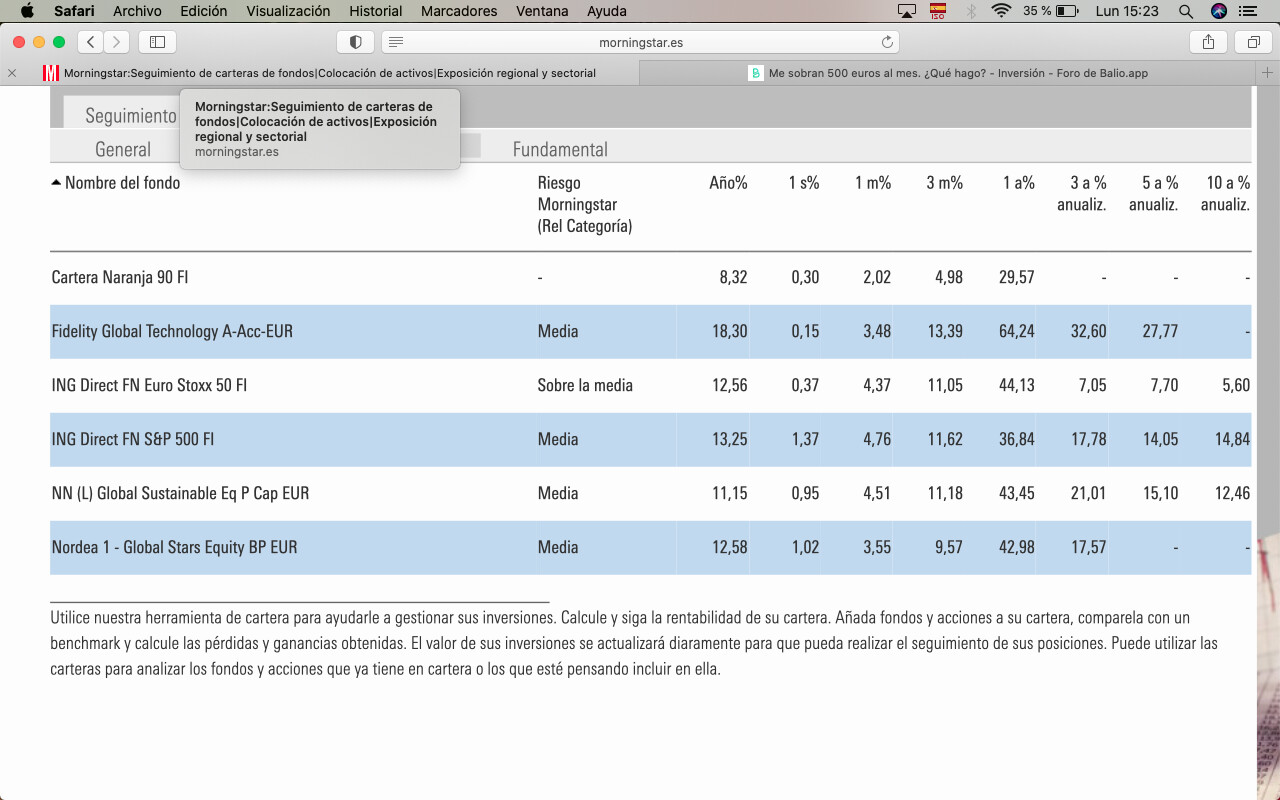Open Siri from the menu bar

coord(1218,11)
